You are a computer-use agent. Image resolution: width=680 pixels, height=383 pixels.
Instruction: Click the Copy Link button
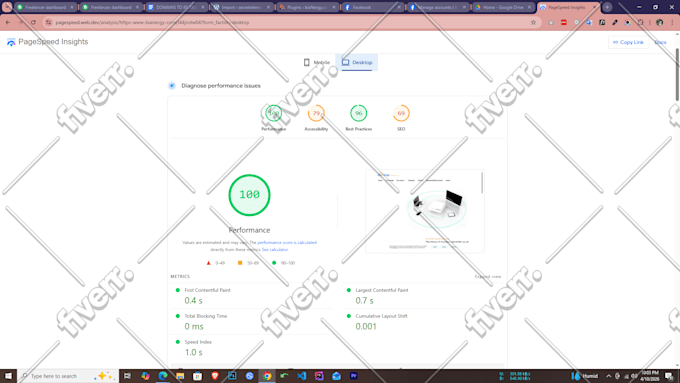click(628, 42)
